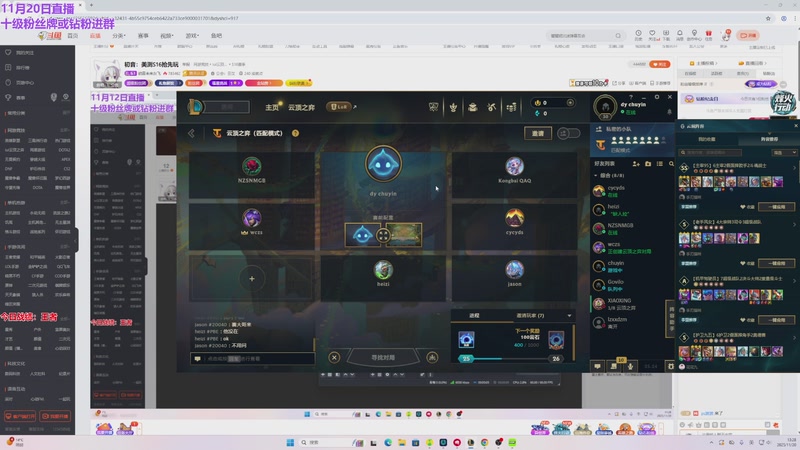Open the lobby help question mark
This screenshot has width=800, height=450.
click(295, 133)
